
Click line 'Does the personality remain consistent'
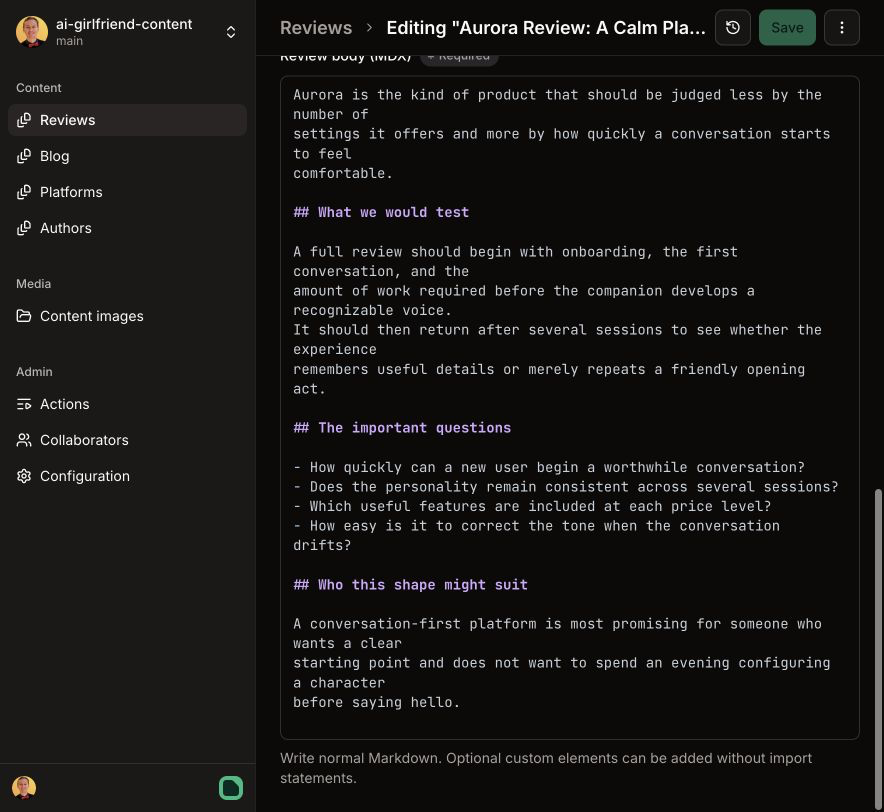click(x=566, y=487)
